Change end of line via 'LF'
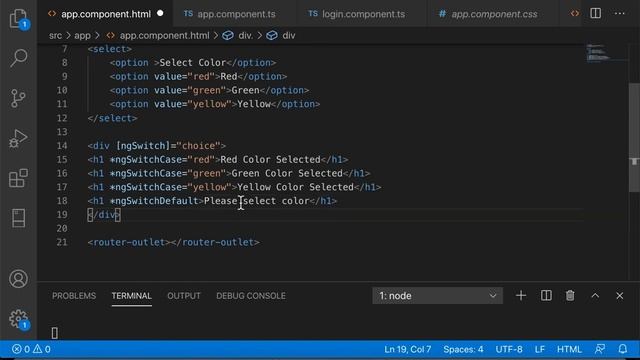This screenshot has width=640, height=360. [540, 349]
